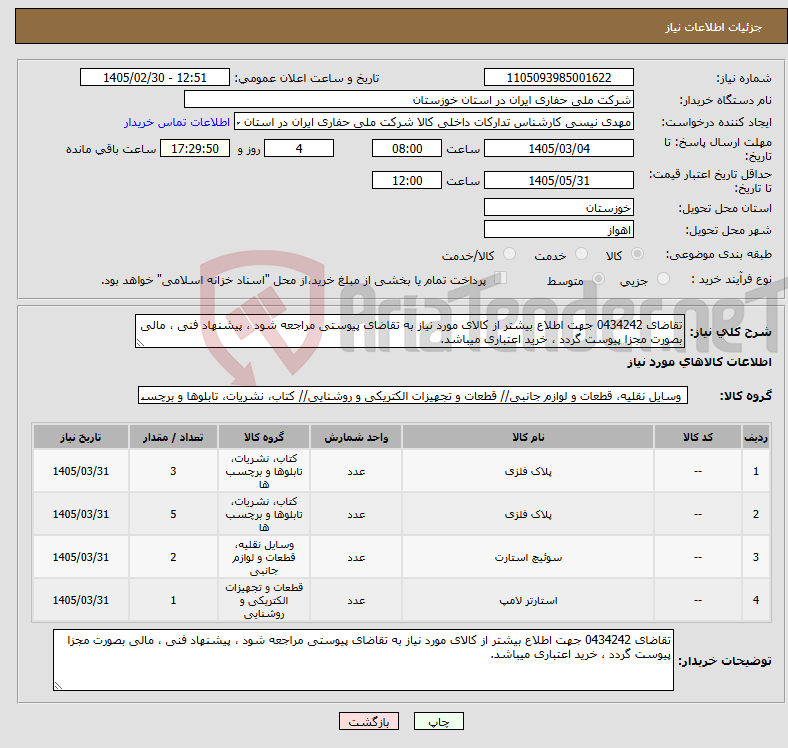
Task: Click the سوئیچ استارت item name
Action: [528, 557]
